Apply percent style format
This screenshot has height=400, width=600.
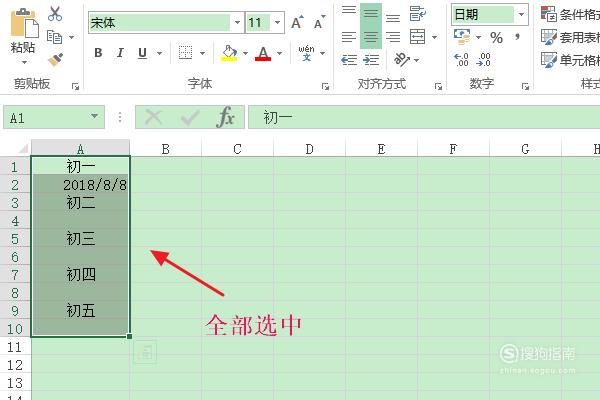coord(496,38)
